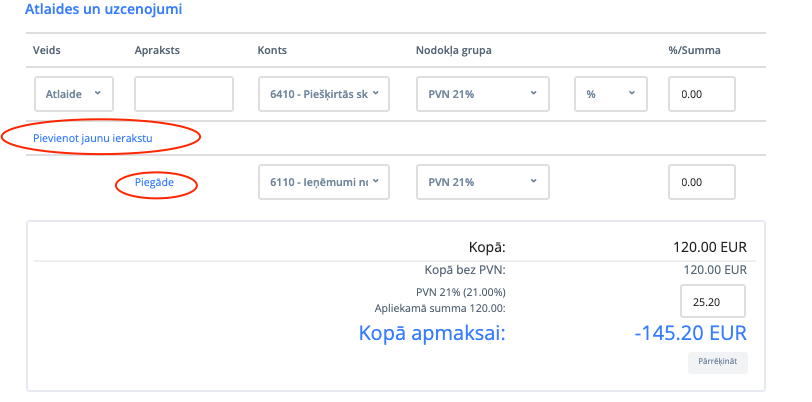Click the Atlaide row 0.00 amount field
This screenshot has height=402, width=812.
click(701, 94)
